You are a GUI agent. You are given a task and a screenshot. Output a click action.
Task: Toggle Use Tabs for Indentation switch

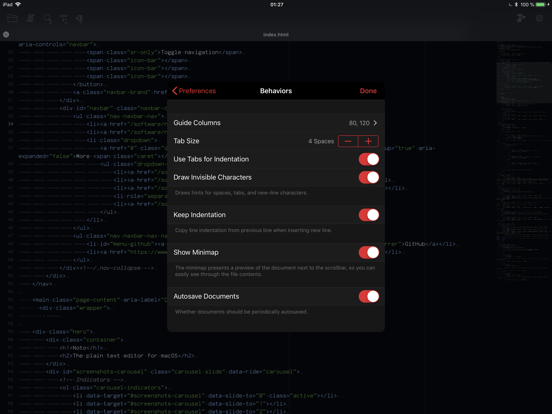coord(369,159)
